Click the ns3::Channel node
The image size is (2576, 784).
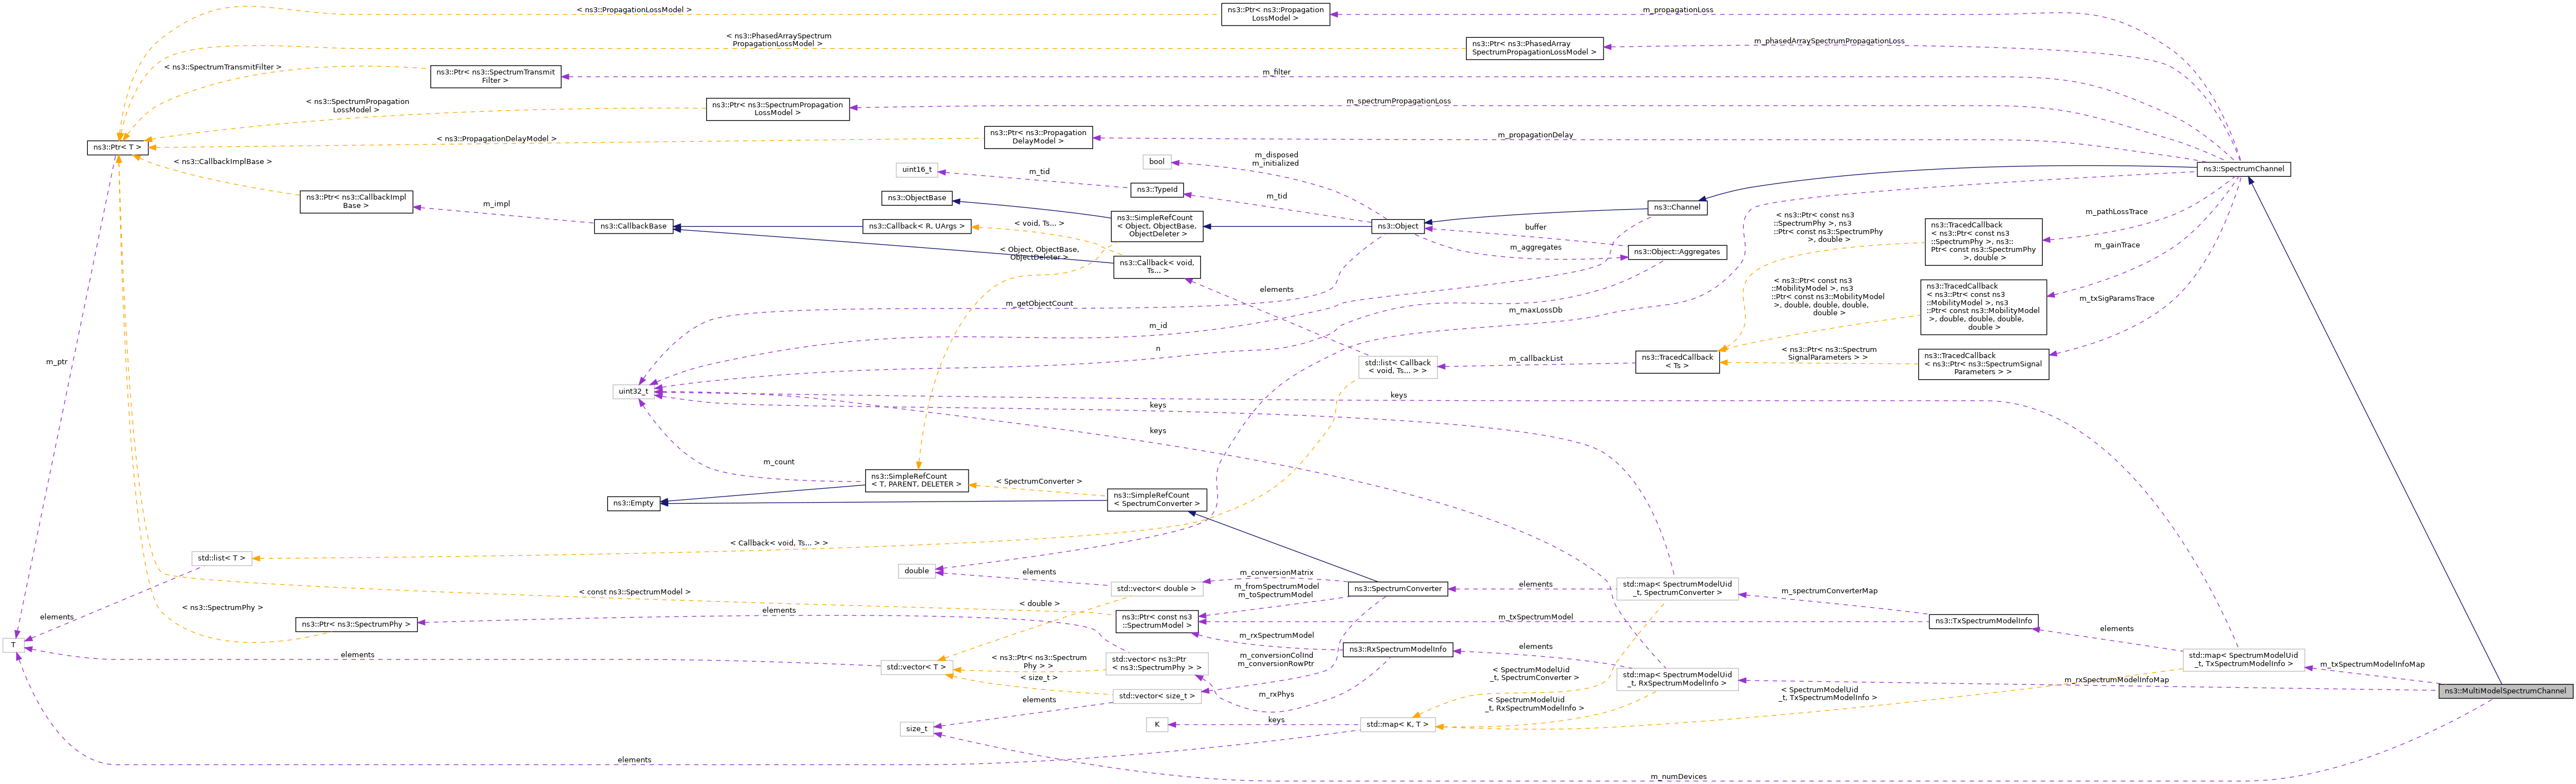click(1677, 207)
